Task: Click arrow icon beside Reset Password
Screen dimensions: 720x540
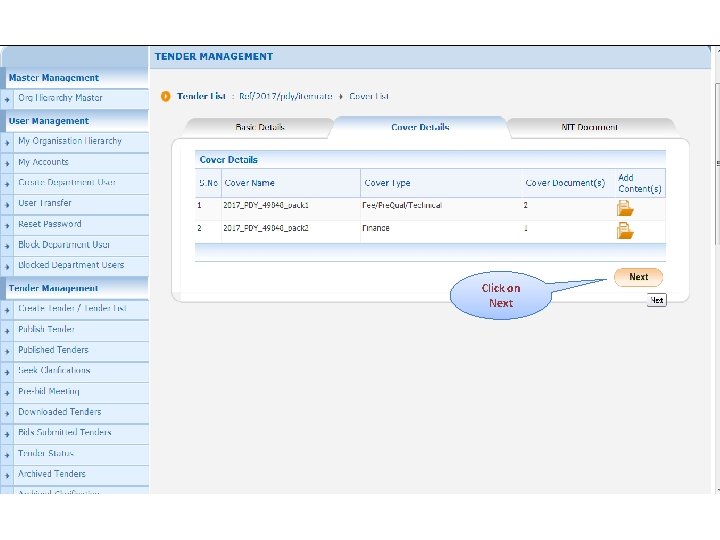Action: pyautogui.click(x=7, y=225)
